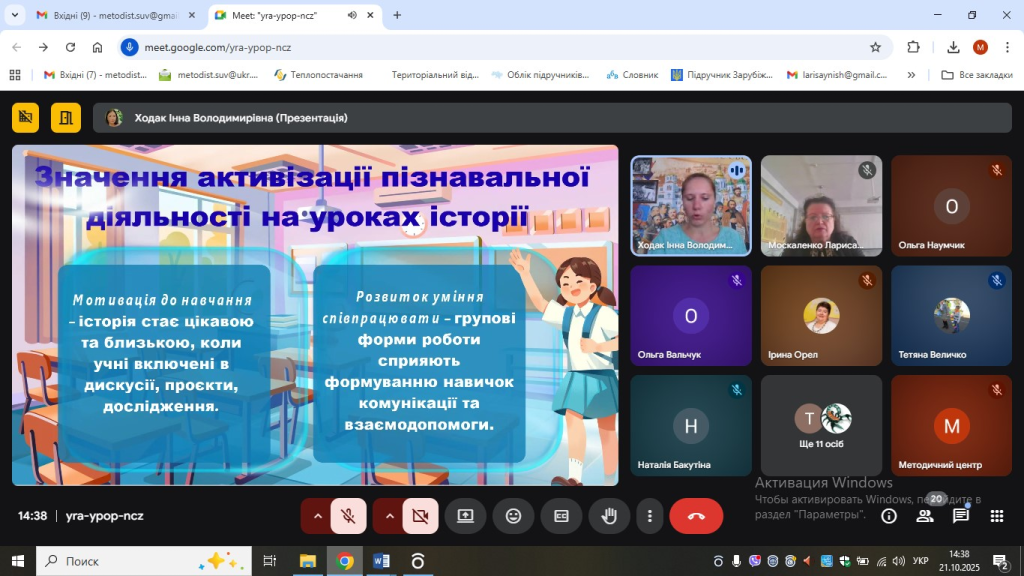The image size is (1024, 576).
Task: Open meeting details info icon
Action: pyautogui.click(x=888, y=516)
